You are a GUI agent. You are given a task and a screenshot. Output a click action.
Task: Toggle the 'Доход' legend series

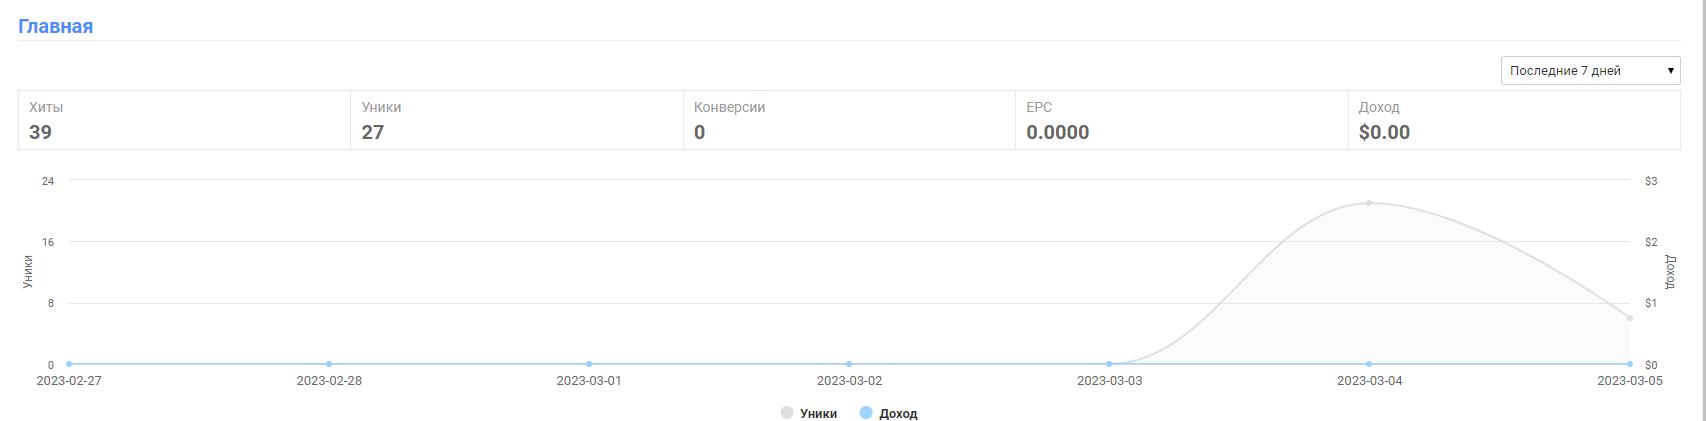tap(897, 413)
